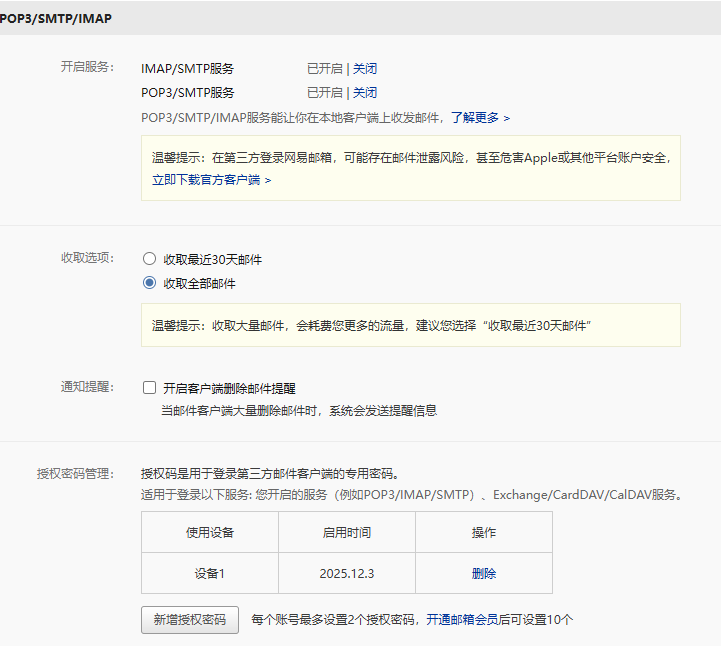Click 已开启 status of IMAP/SMTP服务

tap(324, 69)
